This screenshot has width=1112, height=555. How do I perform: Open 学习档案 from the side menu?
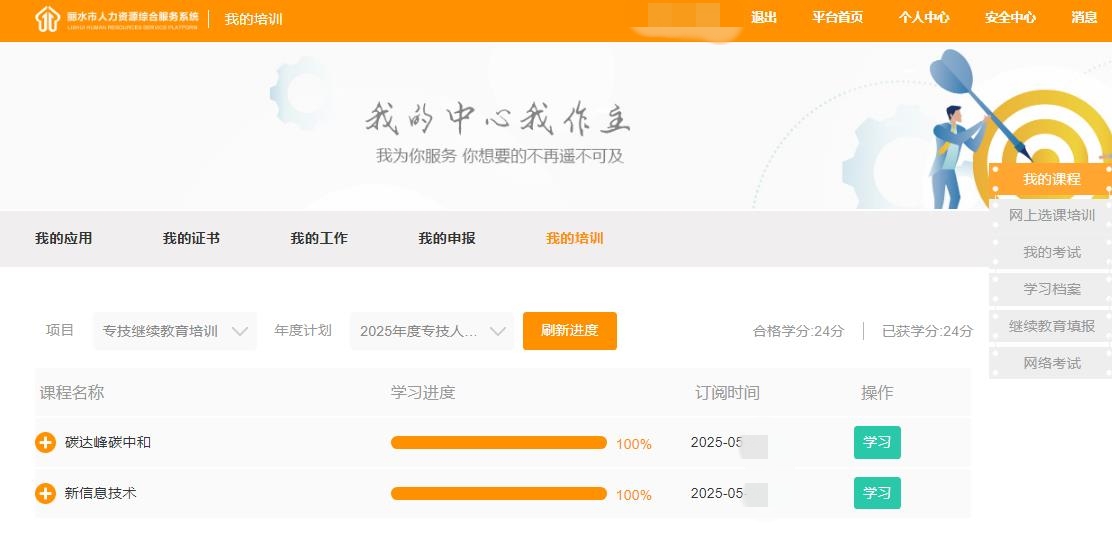1051,289
